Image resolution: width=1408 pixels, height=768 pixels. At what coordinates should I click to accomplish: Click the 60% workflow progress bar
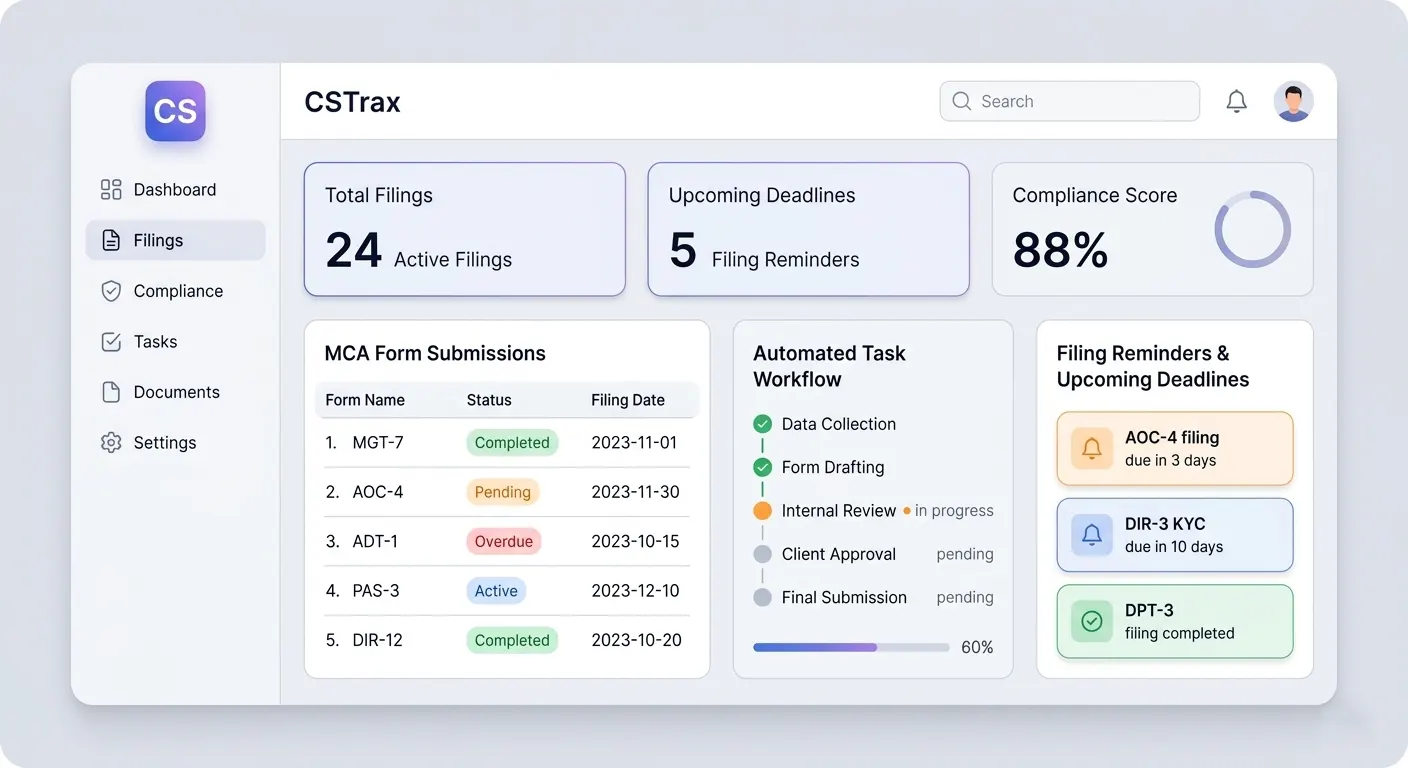click(850, 647)
